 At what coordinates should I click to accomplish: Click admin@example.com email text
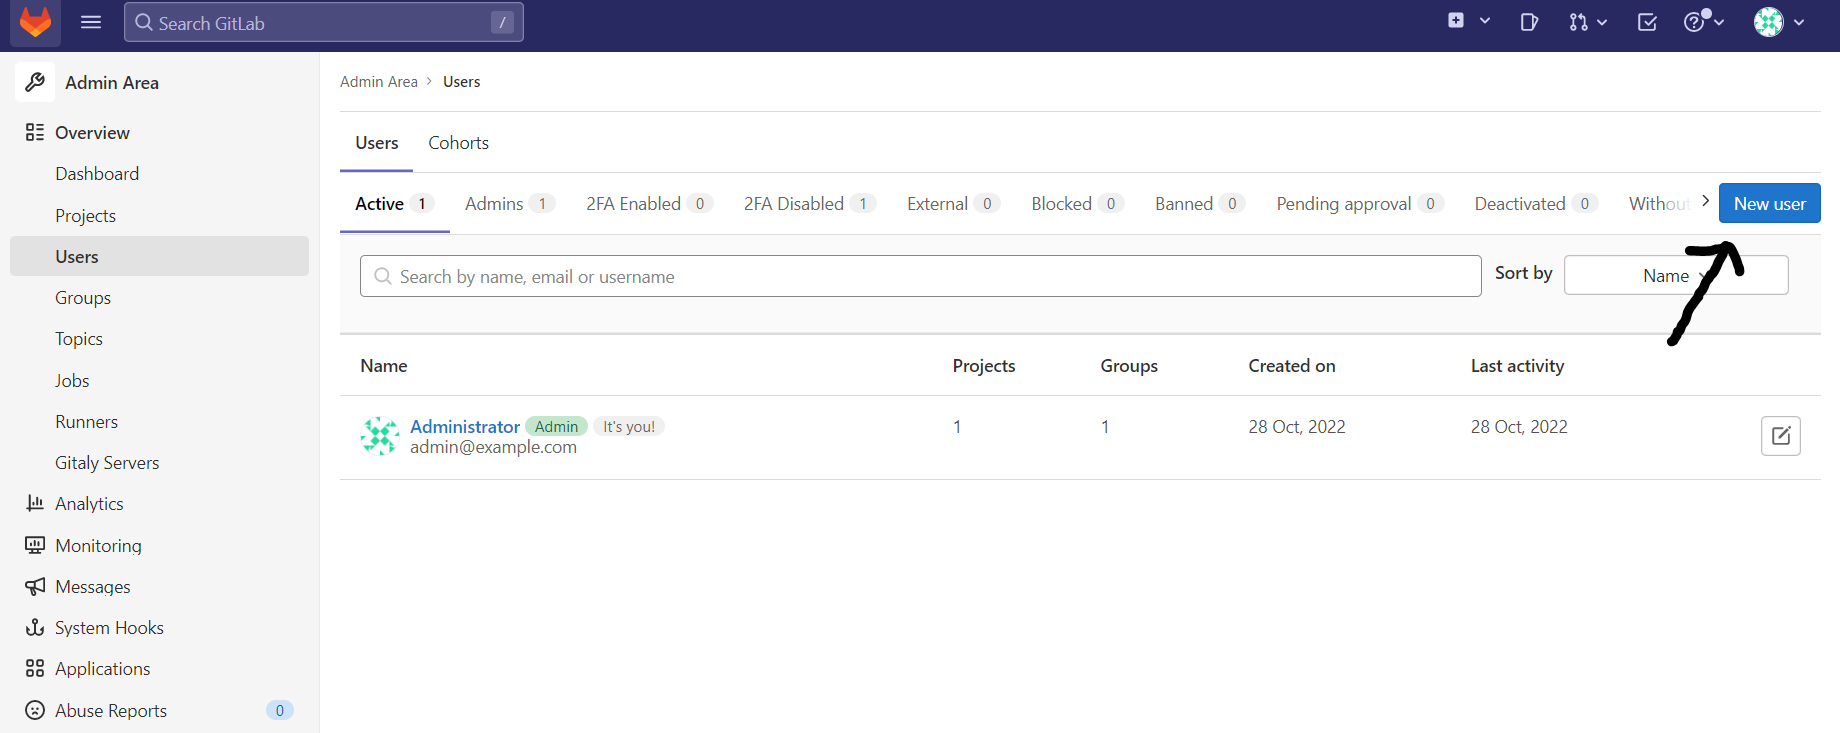[493, 447]
